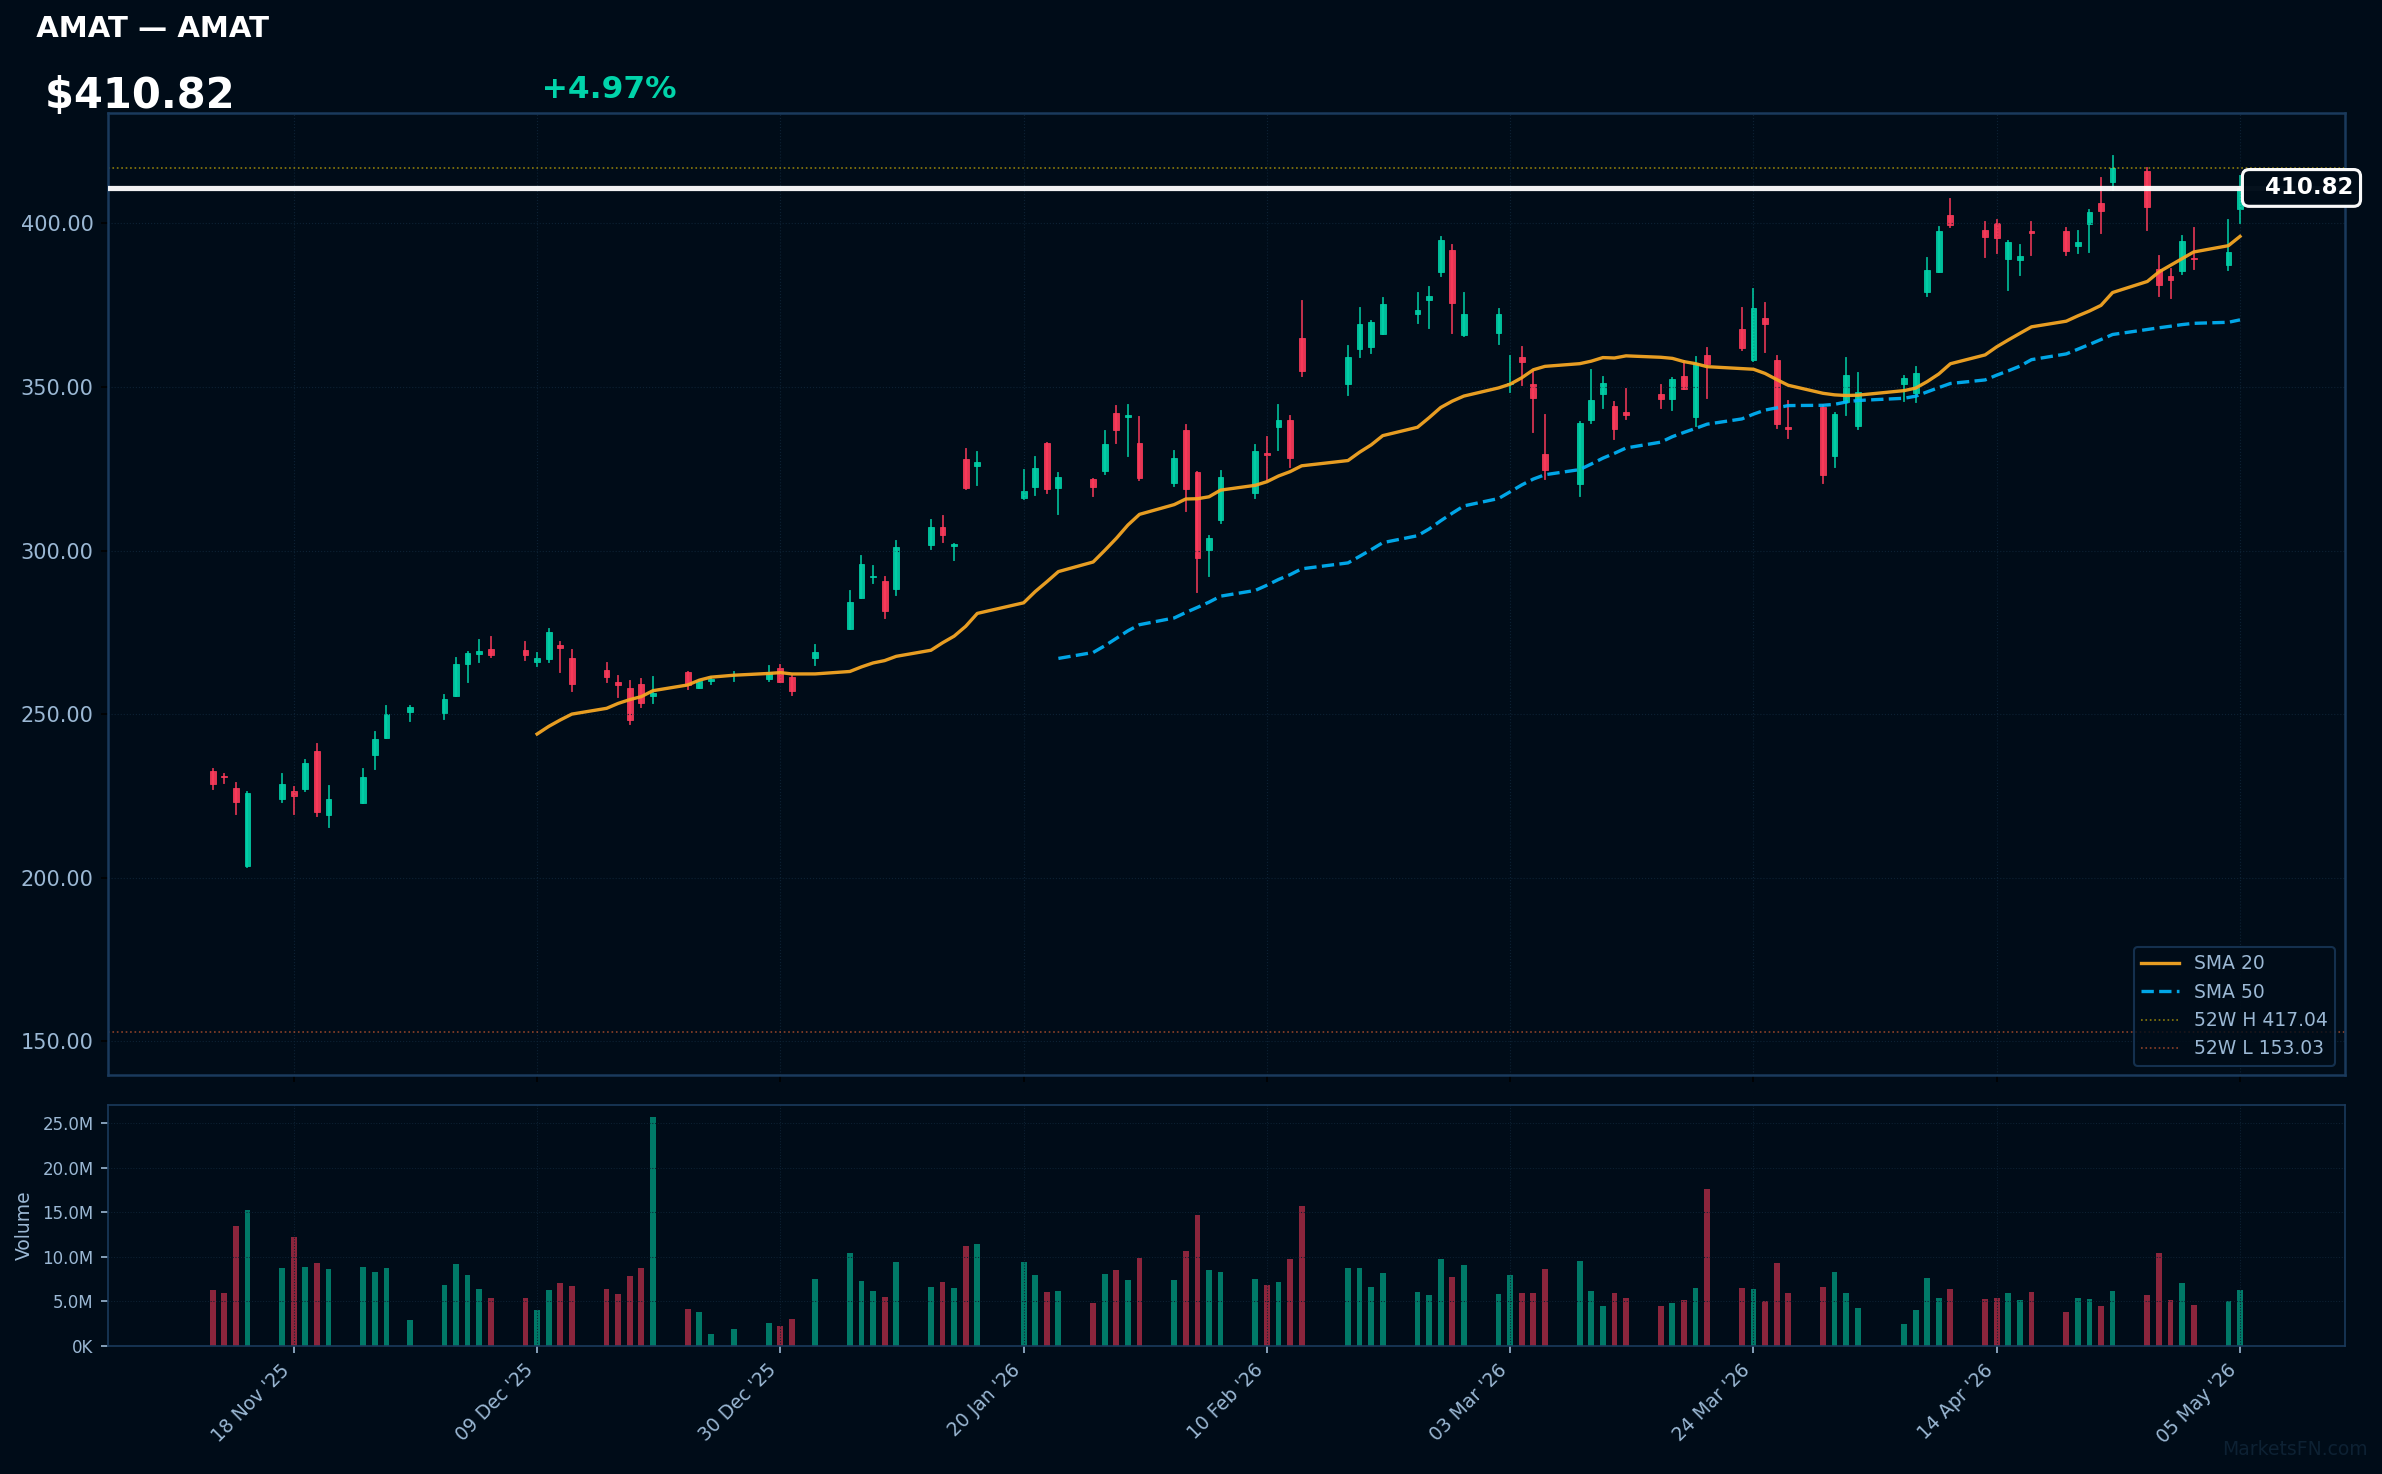Click the Volume axis title
Image resolution: width=2382 pixels, height=1474 pixels.
(23, 1226)
